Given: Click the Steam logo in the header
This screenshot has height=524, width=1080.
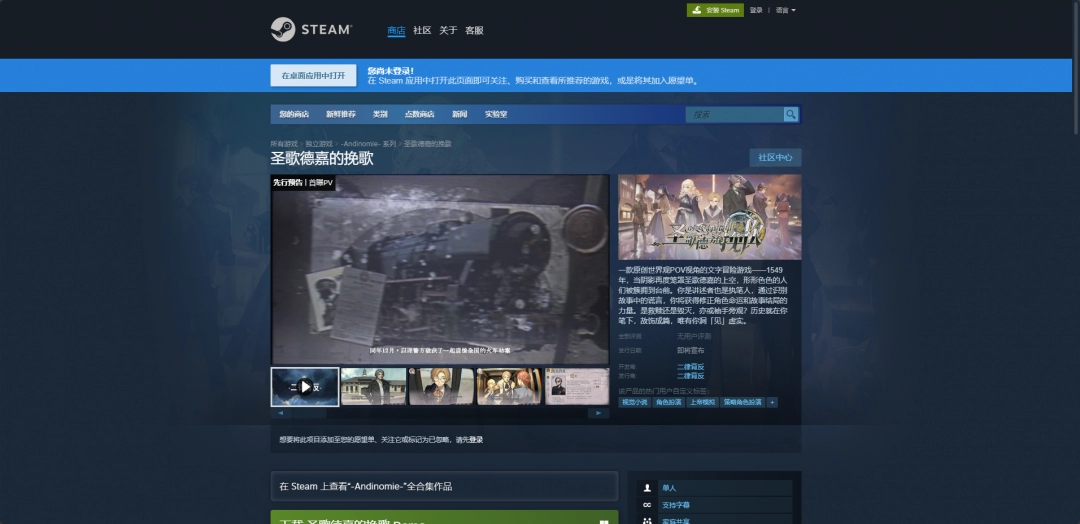Looking at the screenshot, I should [x=311, y=30].
